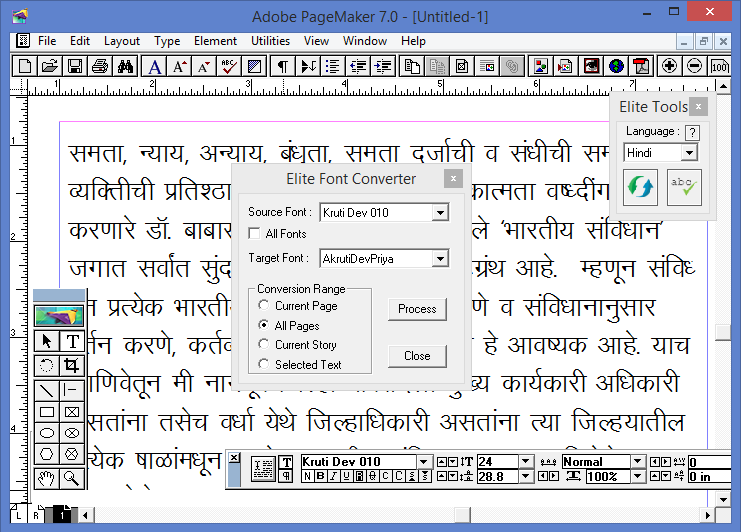This screenshot has height=532, width=741.
Task: Switch control palette to paragraph view
Action: (x=286, y=476)
